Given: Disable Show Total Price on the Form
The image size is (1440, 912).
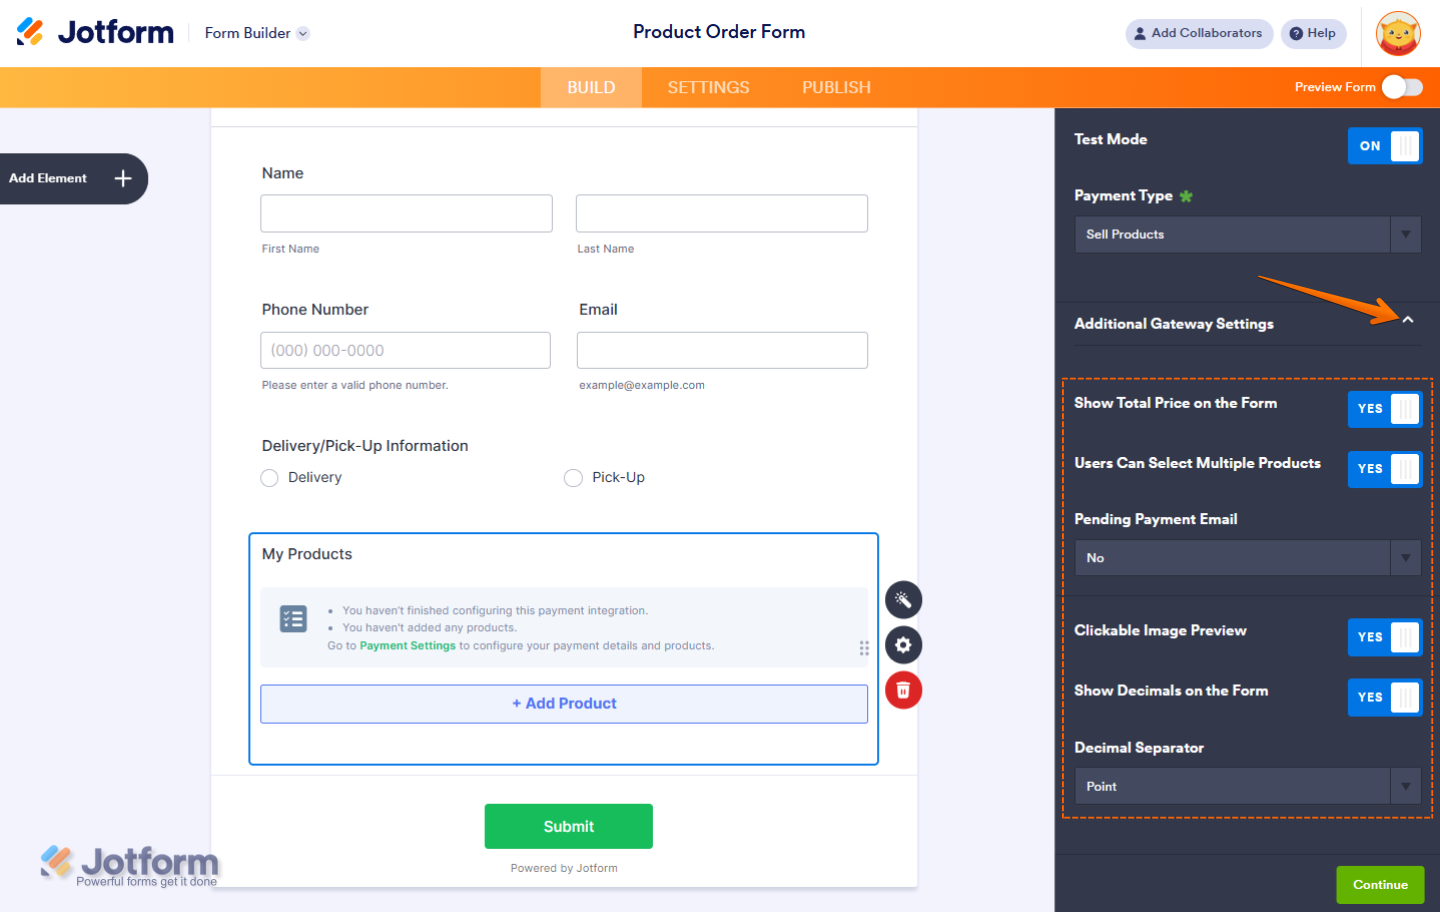Looking at the screenshot, I should tap(1385, 409).
